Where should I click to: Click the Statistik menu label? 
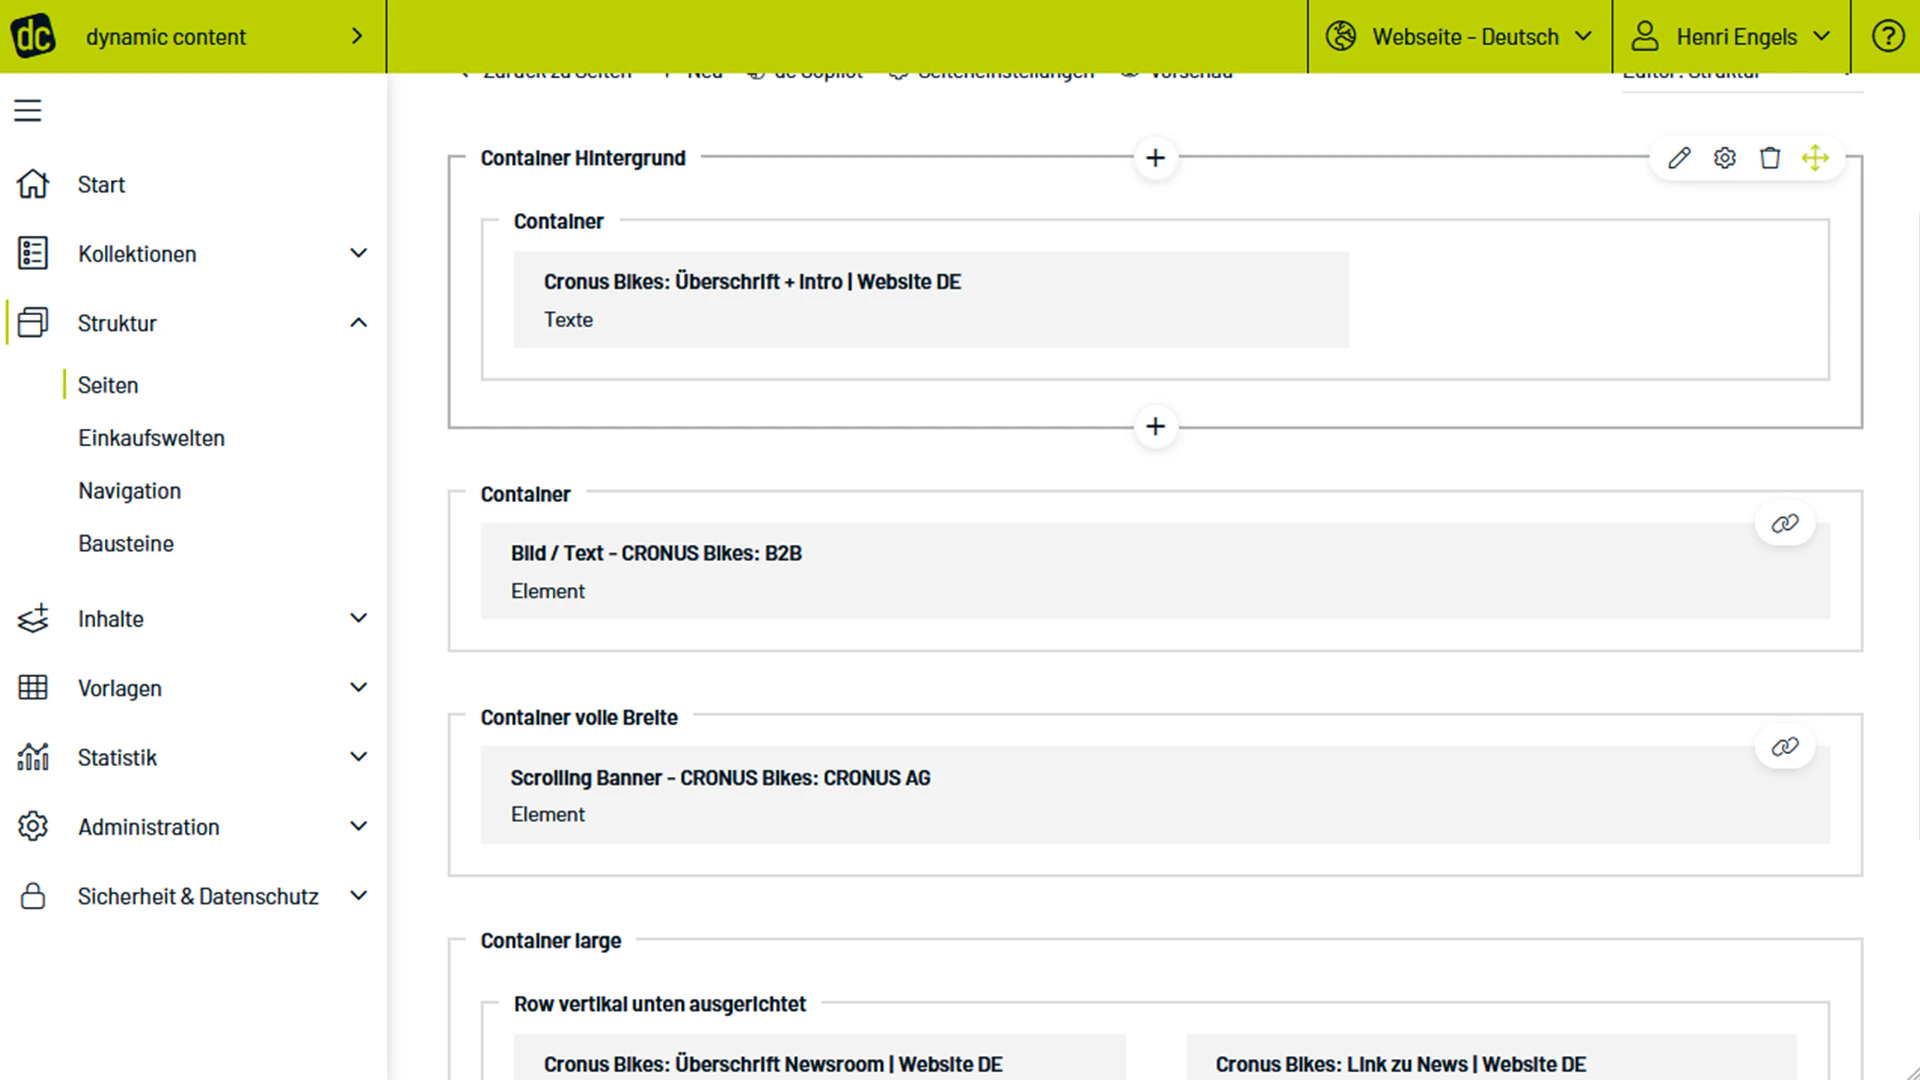117,757
